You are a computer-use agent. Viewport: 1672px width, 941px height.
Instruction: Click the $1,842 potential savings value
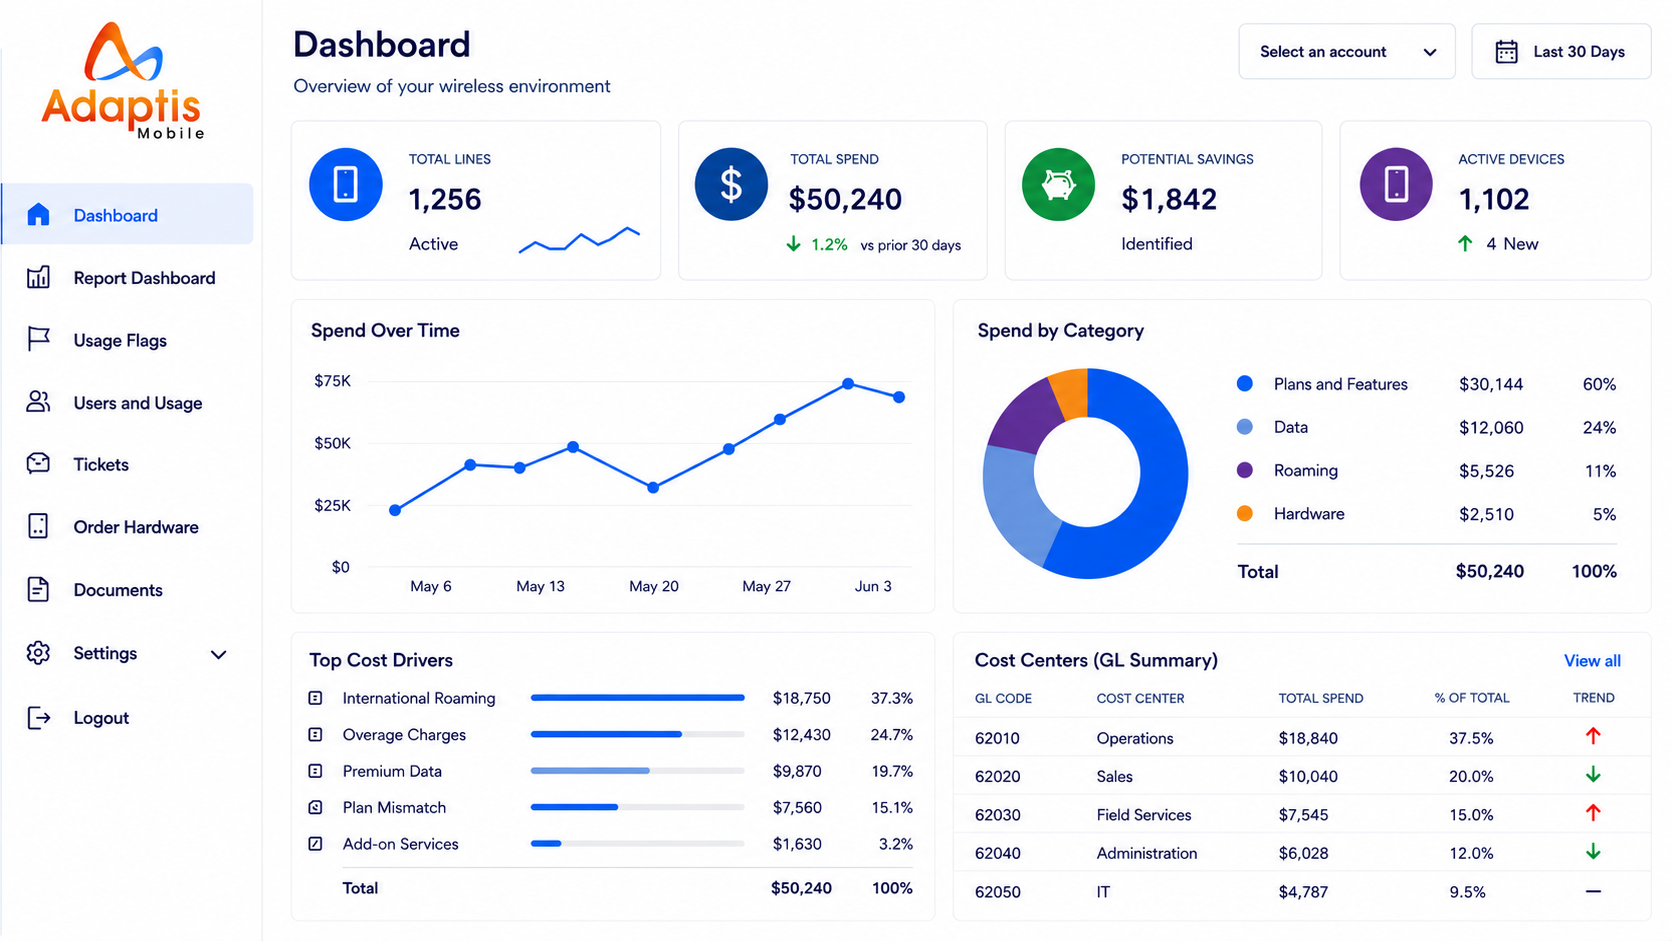click(x=1169, y=200)
